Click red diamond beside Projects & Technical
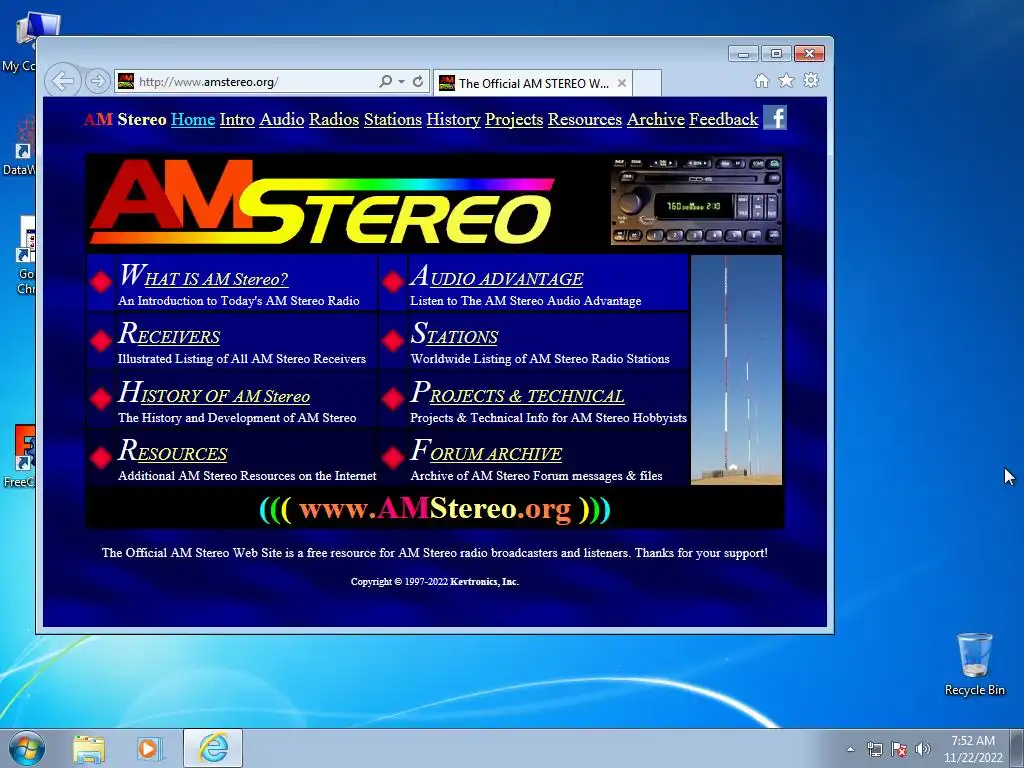This screenshot has width=1024, height=768. [x=392, y=398]
